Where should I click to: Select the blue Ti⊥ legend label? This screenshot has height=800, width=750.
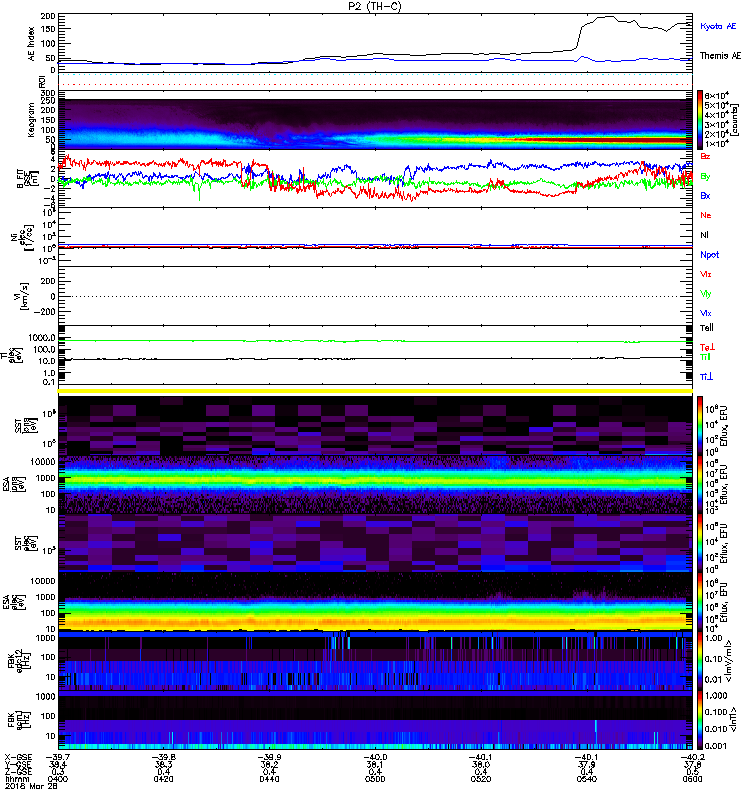point(706,377)
